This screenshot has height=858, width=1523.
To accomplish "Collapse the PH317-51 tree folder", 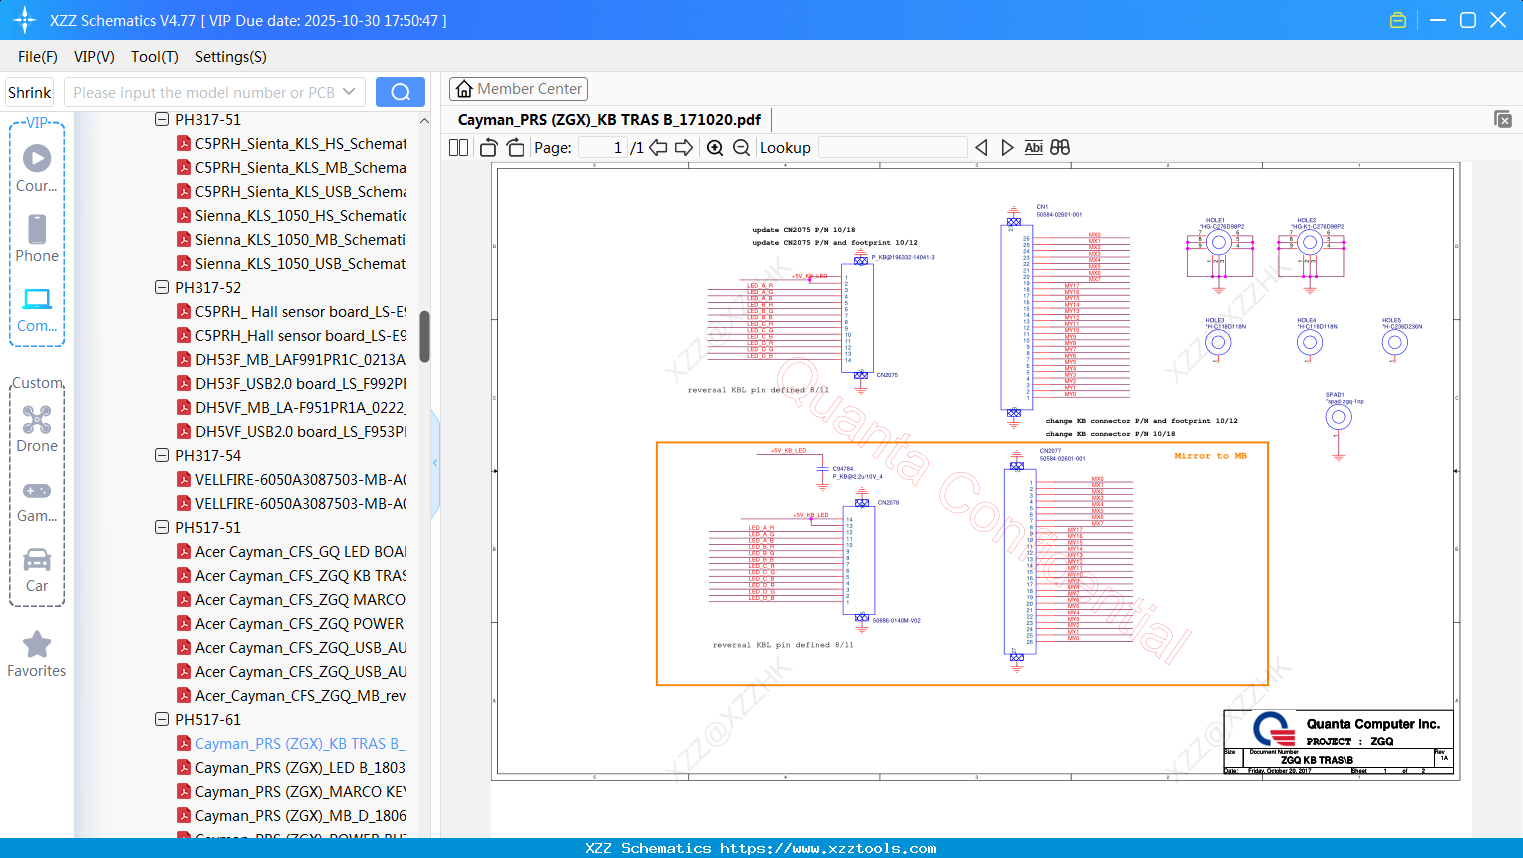I will pyautogui.click(x=162, y=120).
